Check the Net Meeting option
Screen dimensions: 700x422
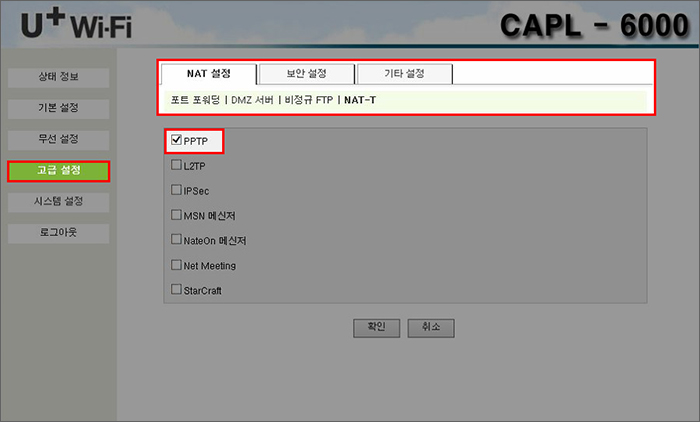(x=177, y=265)
